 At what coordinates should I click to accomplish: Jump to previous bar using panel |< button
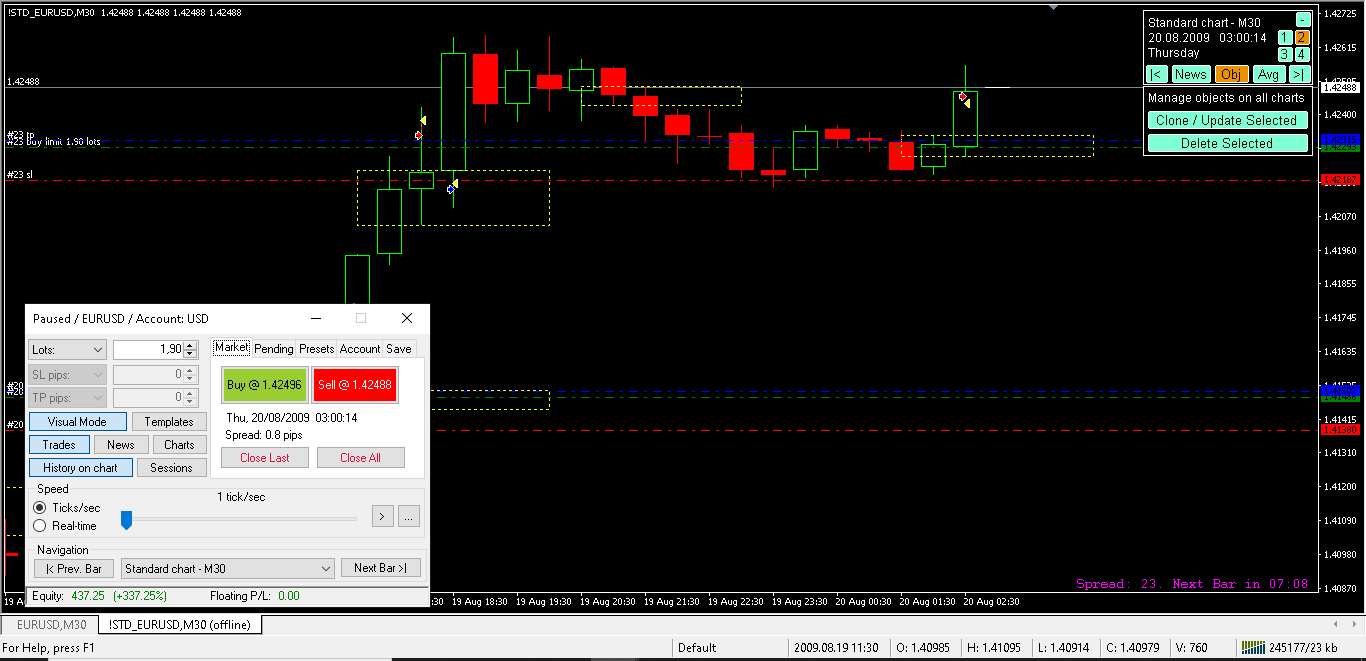[x=1157, y=74]
